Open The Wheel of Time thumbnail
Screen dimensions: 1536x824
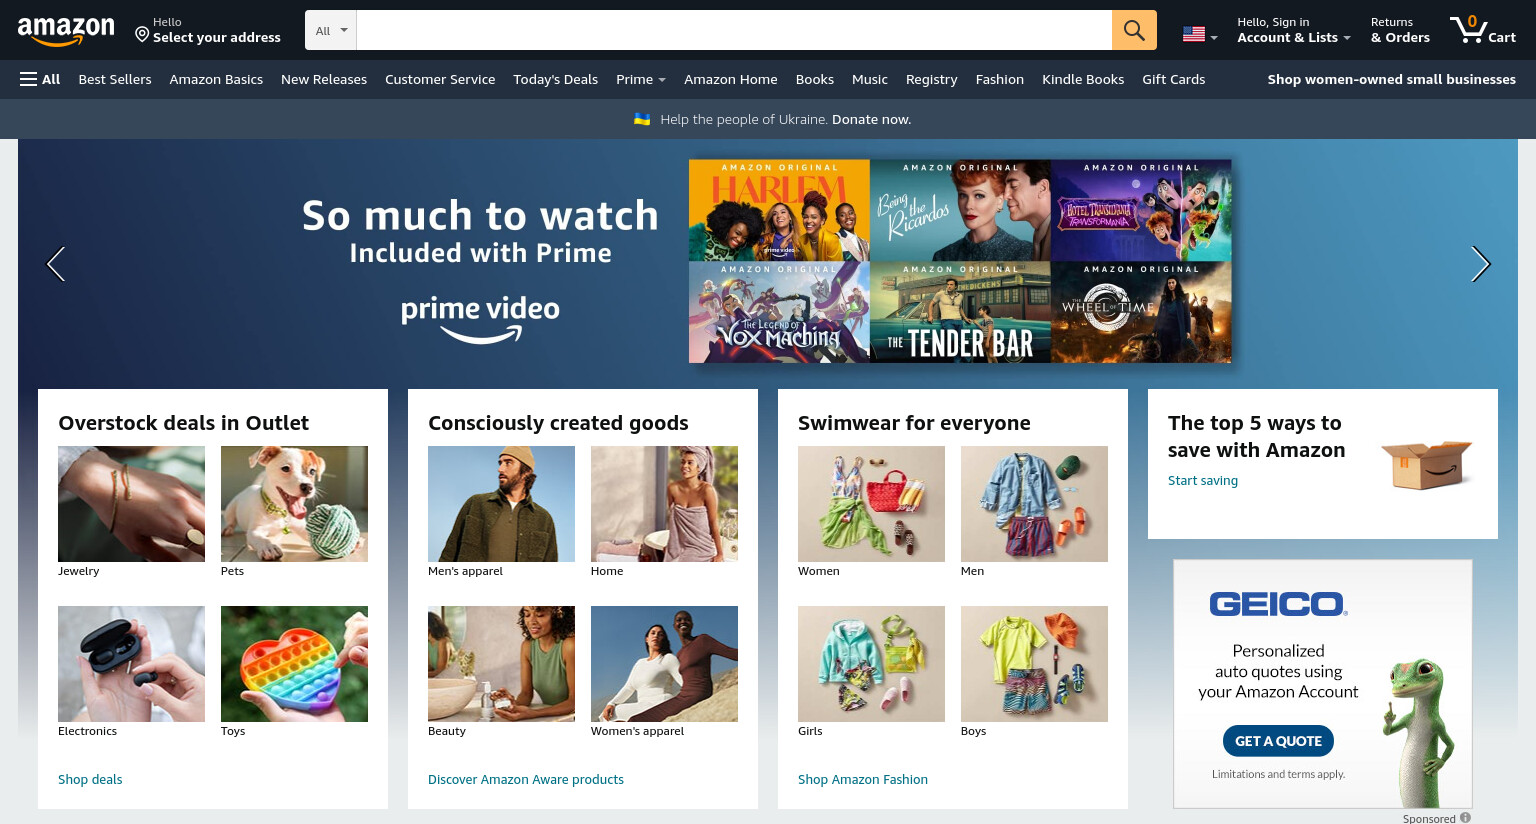(1141, 312)
